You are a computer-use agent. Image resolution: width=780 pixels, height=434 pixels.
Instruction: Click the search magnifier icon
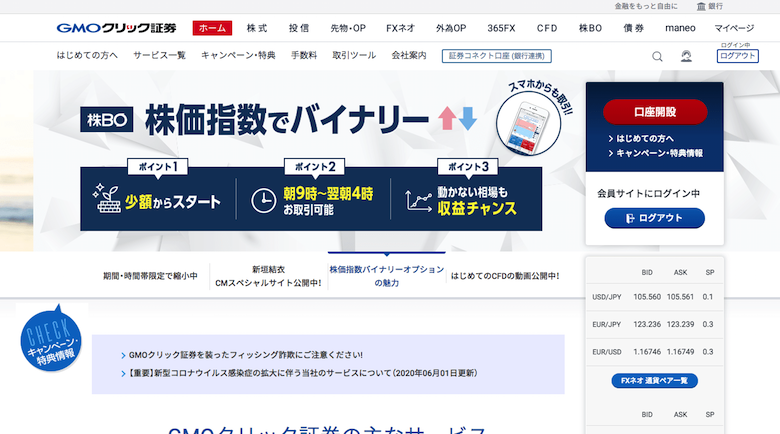point(657,56)
